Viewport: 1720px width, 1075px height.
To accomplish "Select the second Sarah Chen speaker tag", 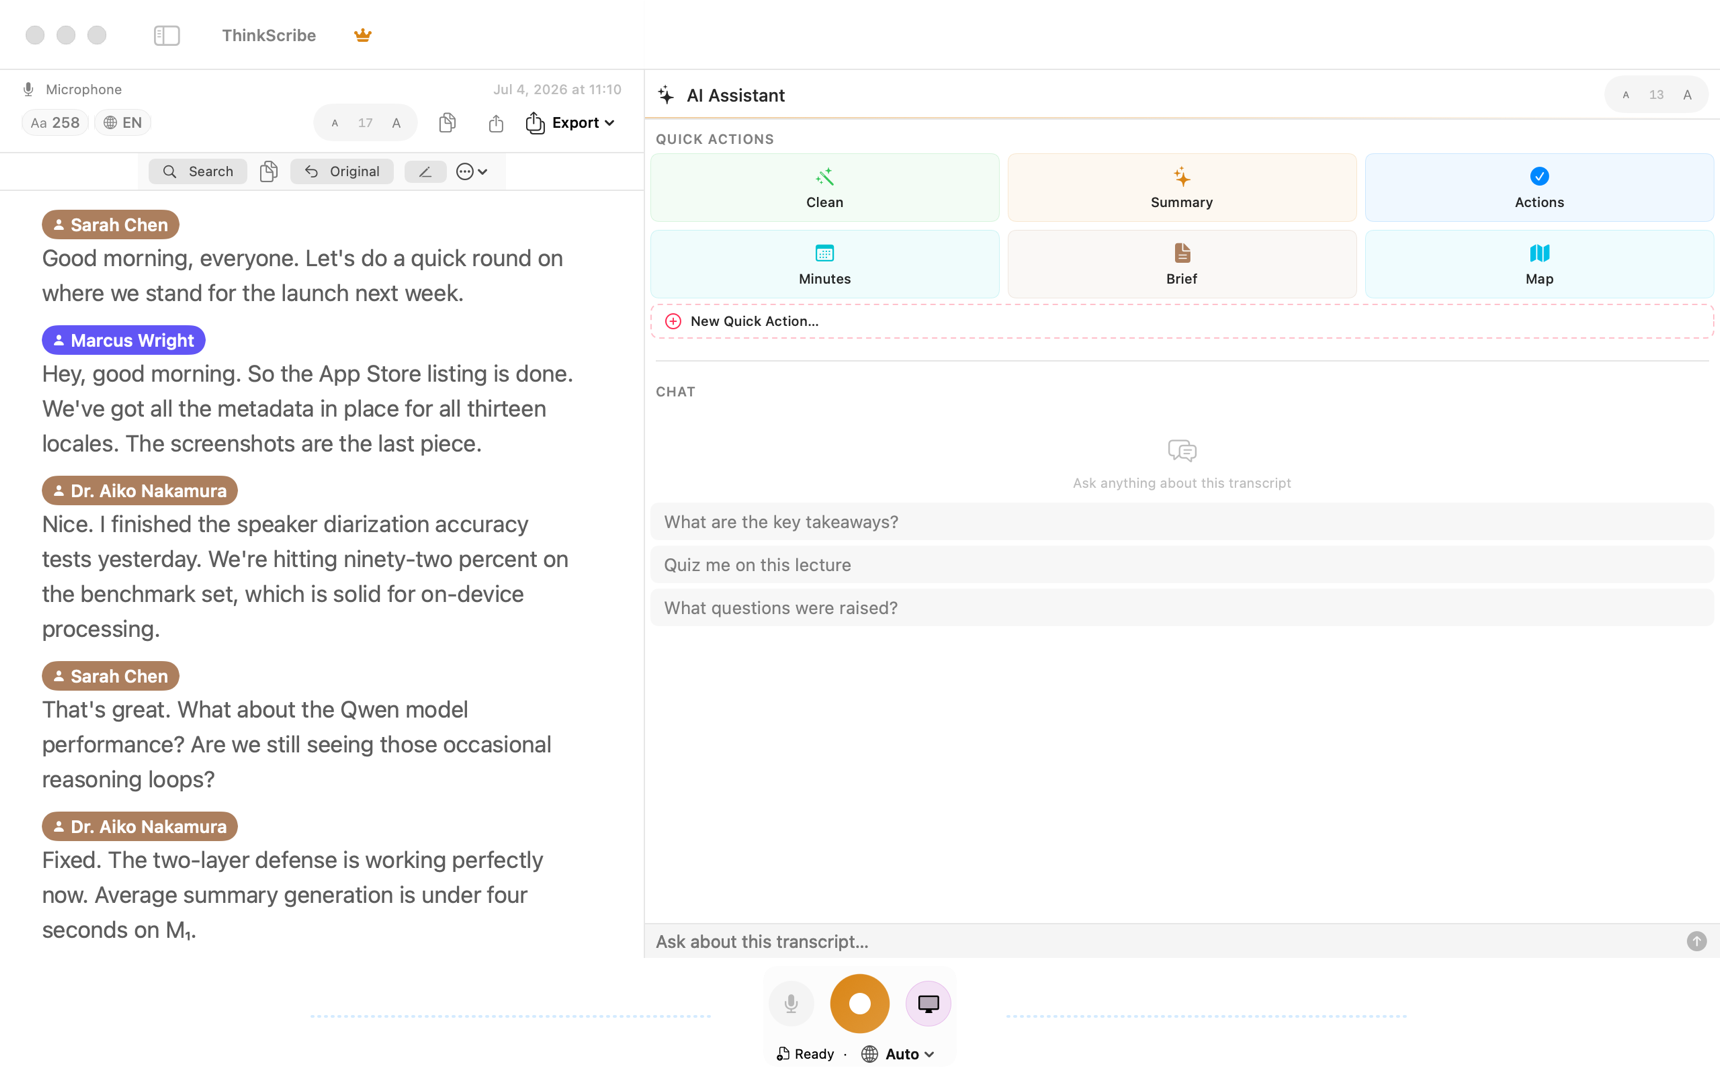I will click(x=111, y=677).
